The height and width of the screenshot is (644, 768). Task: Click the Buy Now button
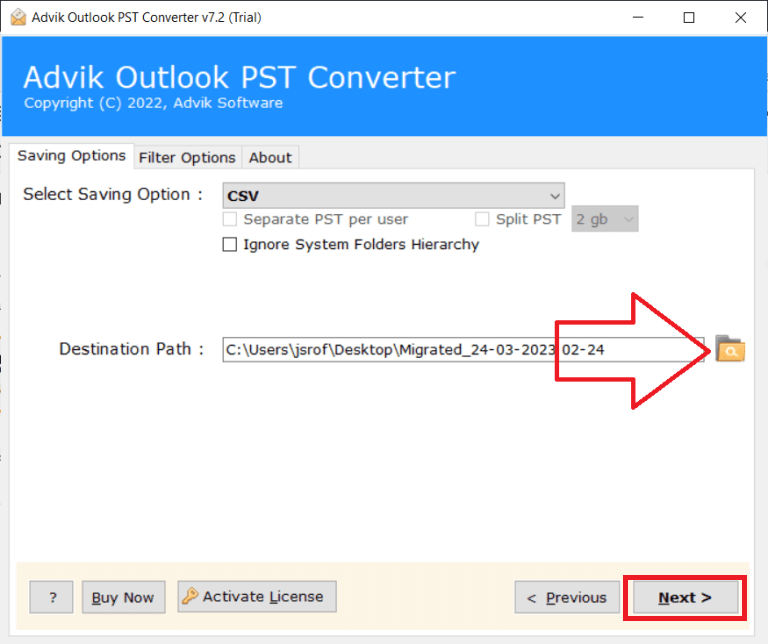point(123,597)
